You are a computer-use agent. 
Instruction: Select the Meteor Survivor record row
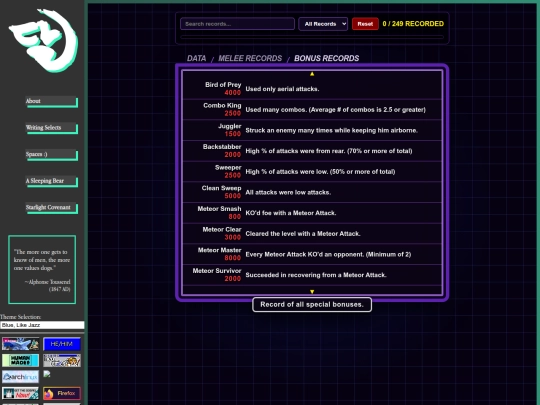[x=312, y=275]
